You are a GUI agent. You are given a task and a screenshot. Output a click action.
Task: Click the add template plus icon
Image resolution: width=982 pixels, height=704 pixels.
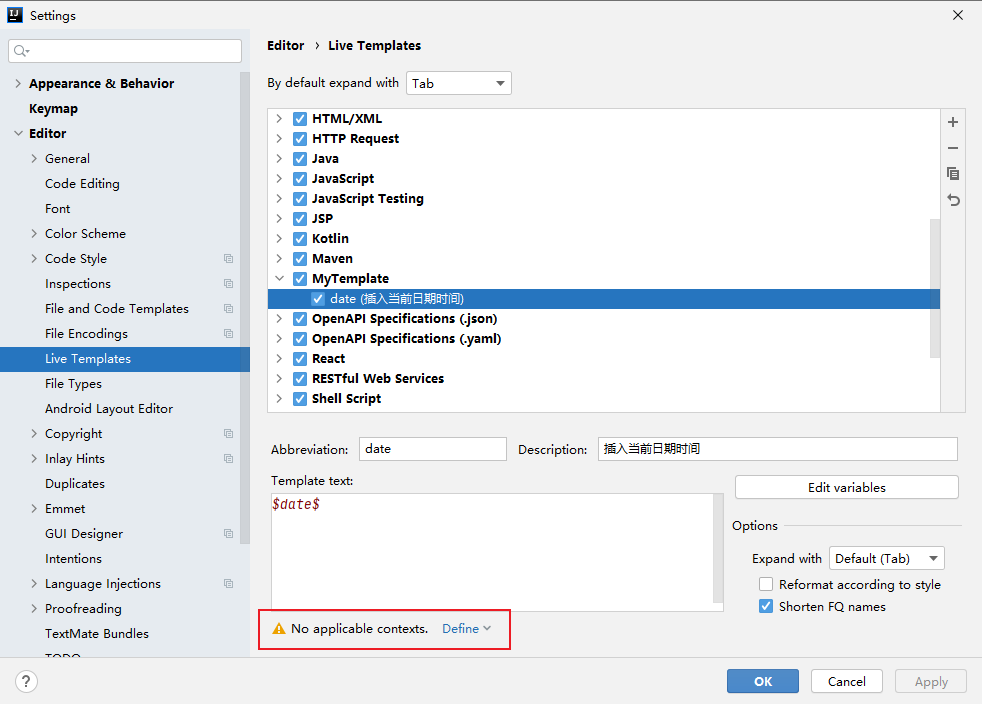click(x=953, y=122)
